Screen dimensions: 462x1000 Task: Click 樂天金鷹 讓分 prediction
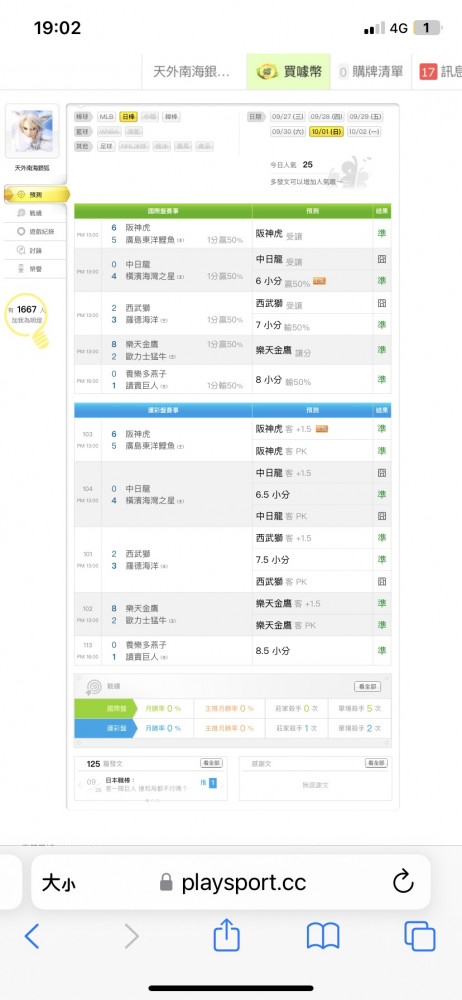coord(283,350)
